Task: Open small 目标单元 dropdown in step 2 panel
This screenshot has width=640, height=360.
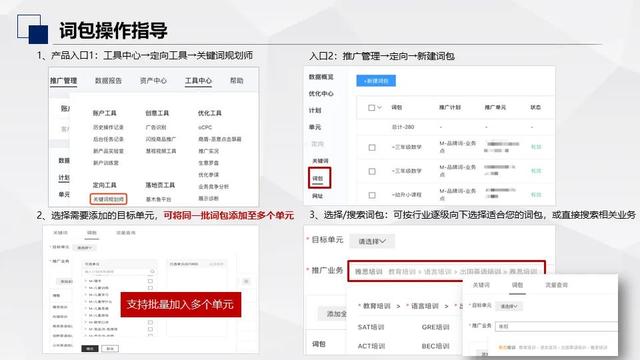Action: 85,248
